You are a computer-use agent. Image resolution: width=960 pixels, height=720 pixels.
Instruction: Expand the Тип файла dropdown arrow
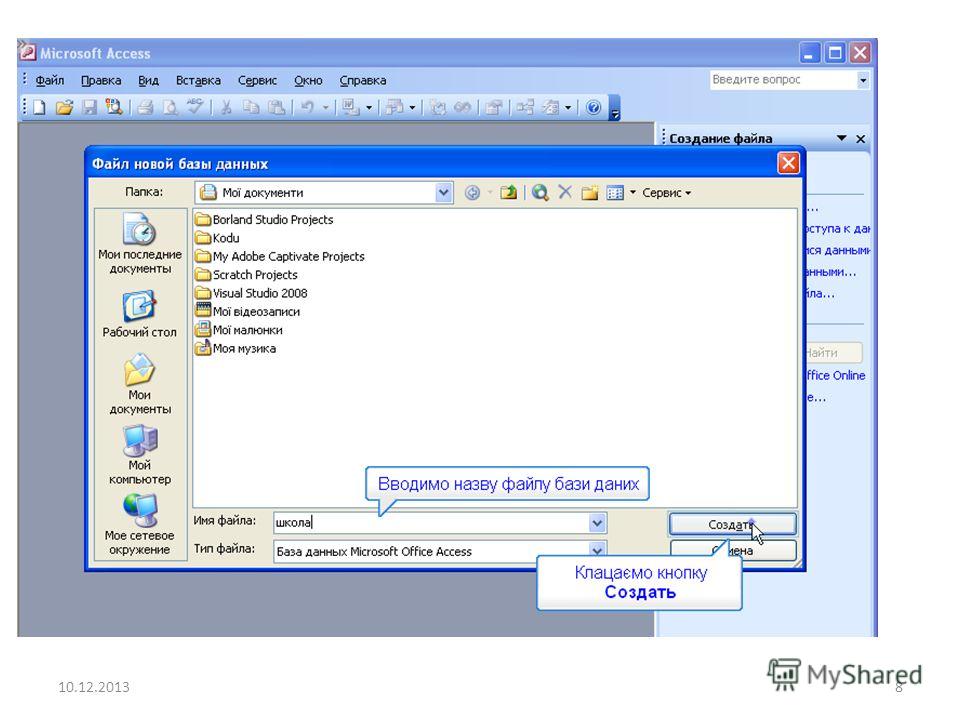click(597, 550)
